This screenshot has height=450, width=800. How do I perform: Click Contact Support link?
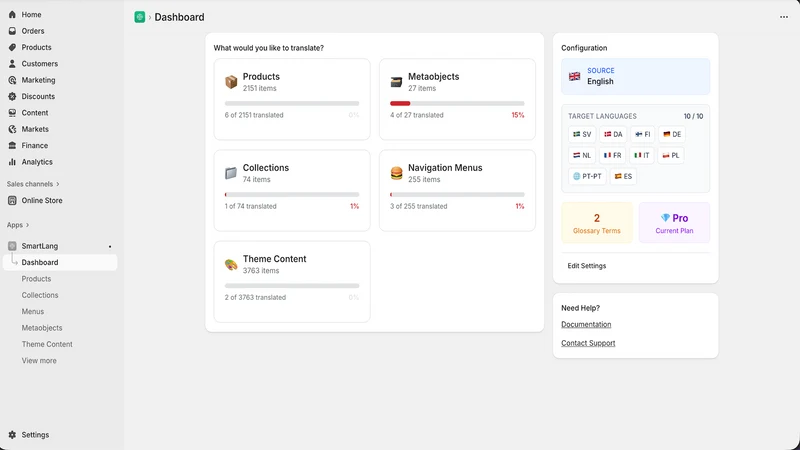tap(588, 343)
